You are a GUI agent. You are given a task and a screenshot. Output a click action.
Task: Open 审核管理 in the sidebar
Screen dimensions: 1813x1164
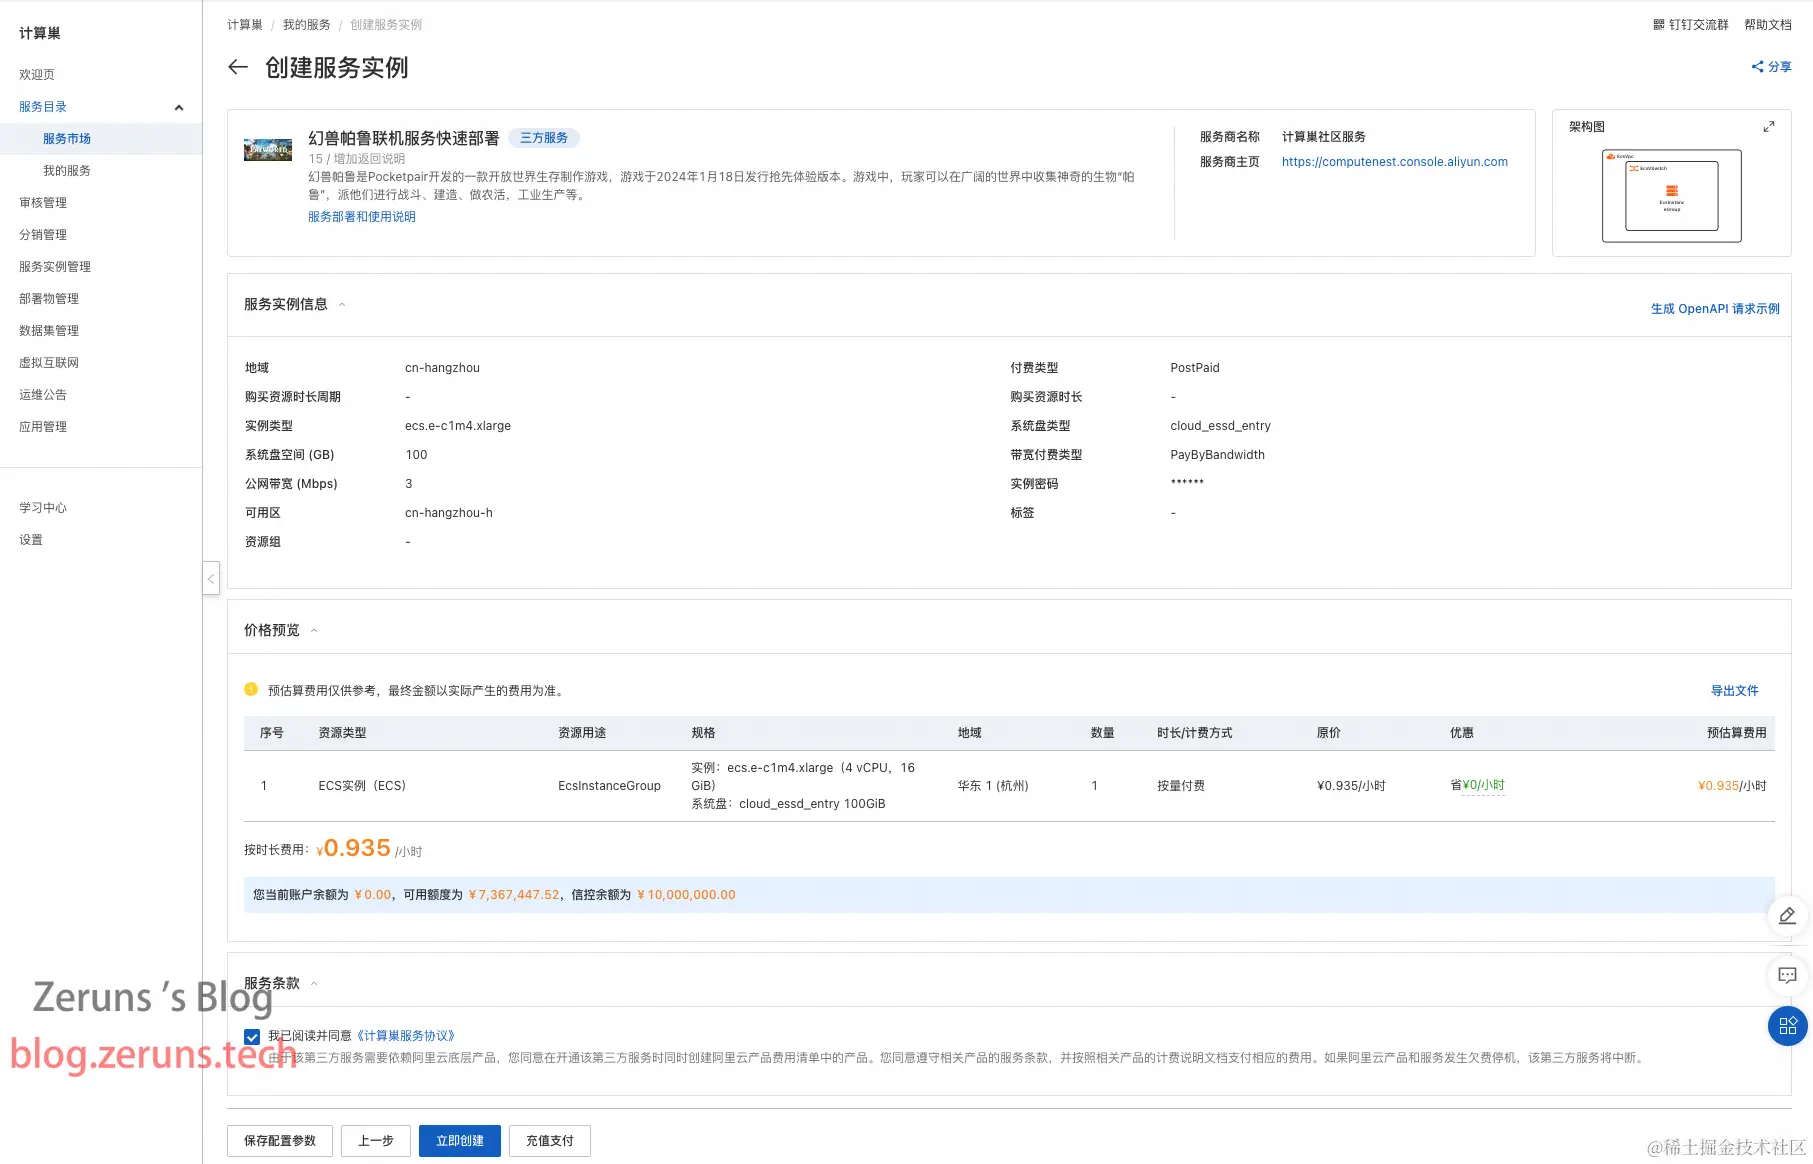coord(43,203)
